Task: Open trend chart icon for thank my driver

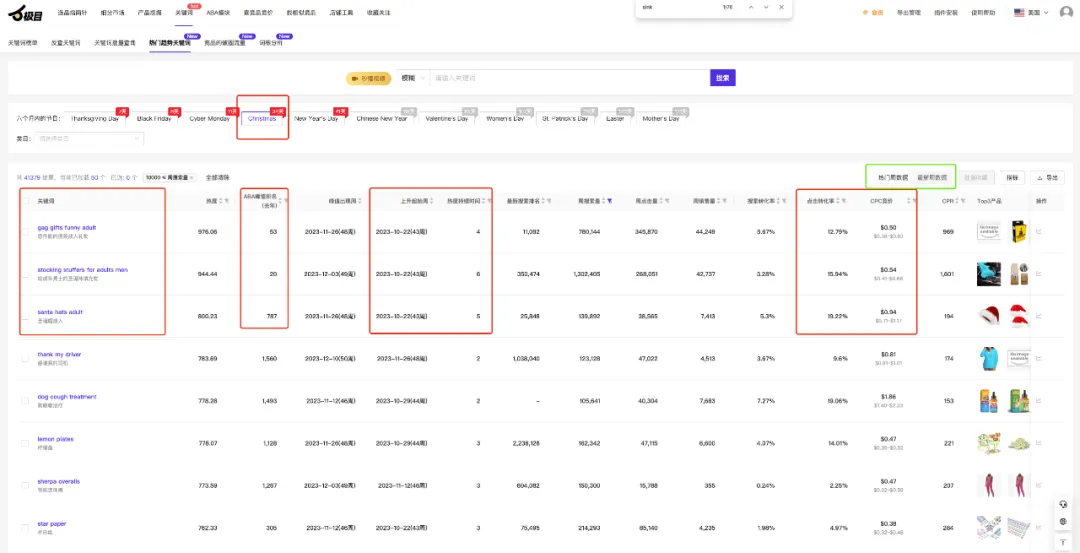Action: 1039,358
